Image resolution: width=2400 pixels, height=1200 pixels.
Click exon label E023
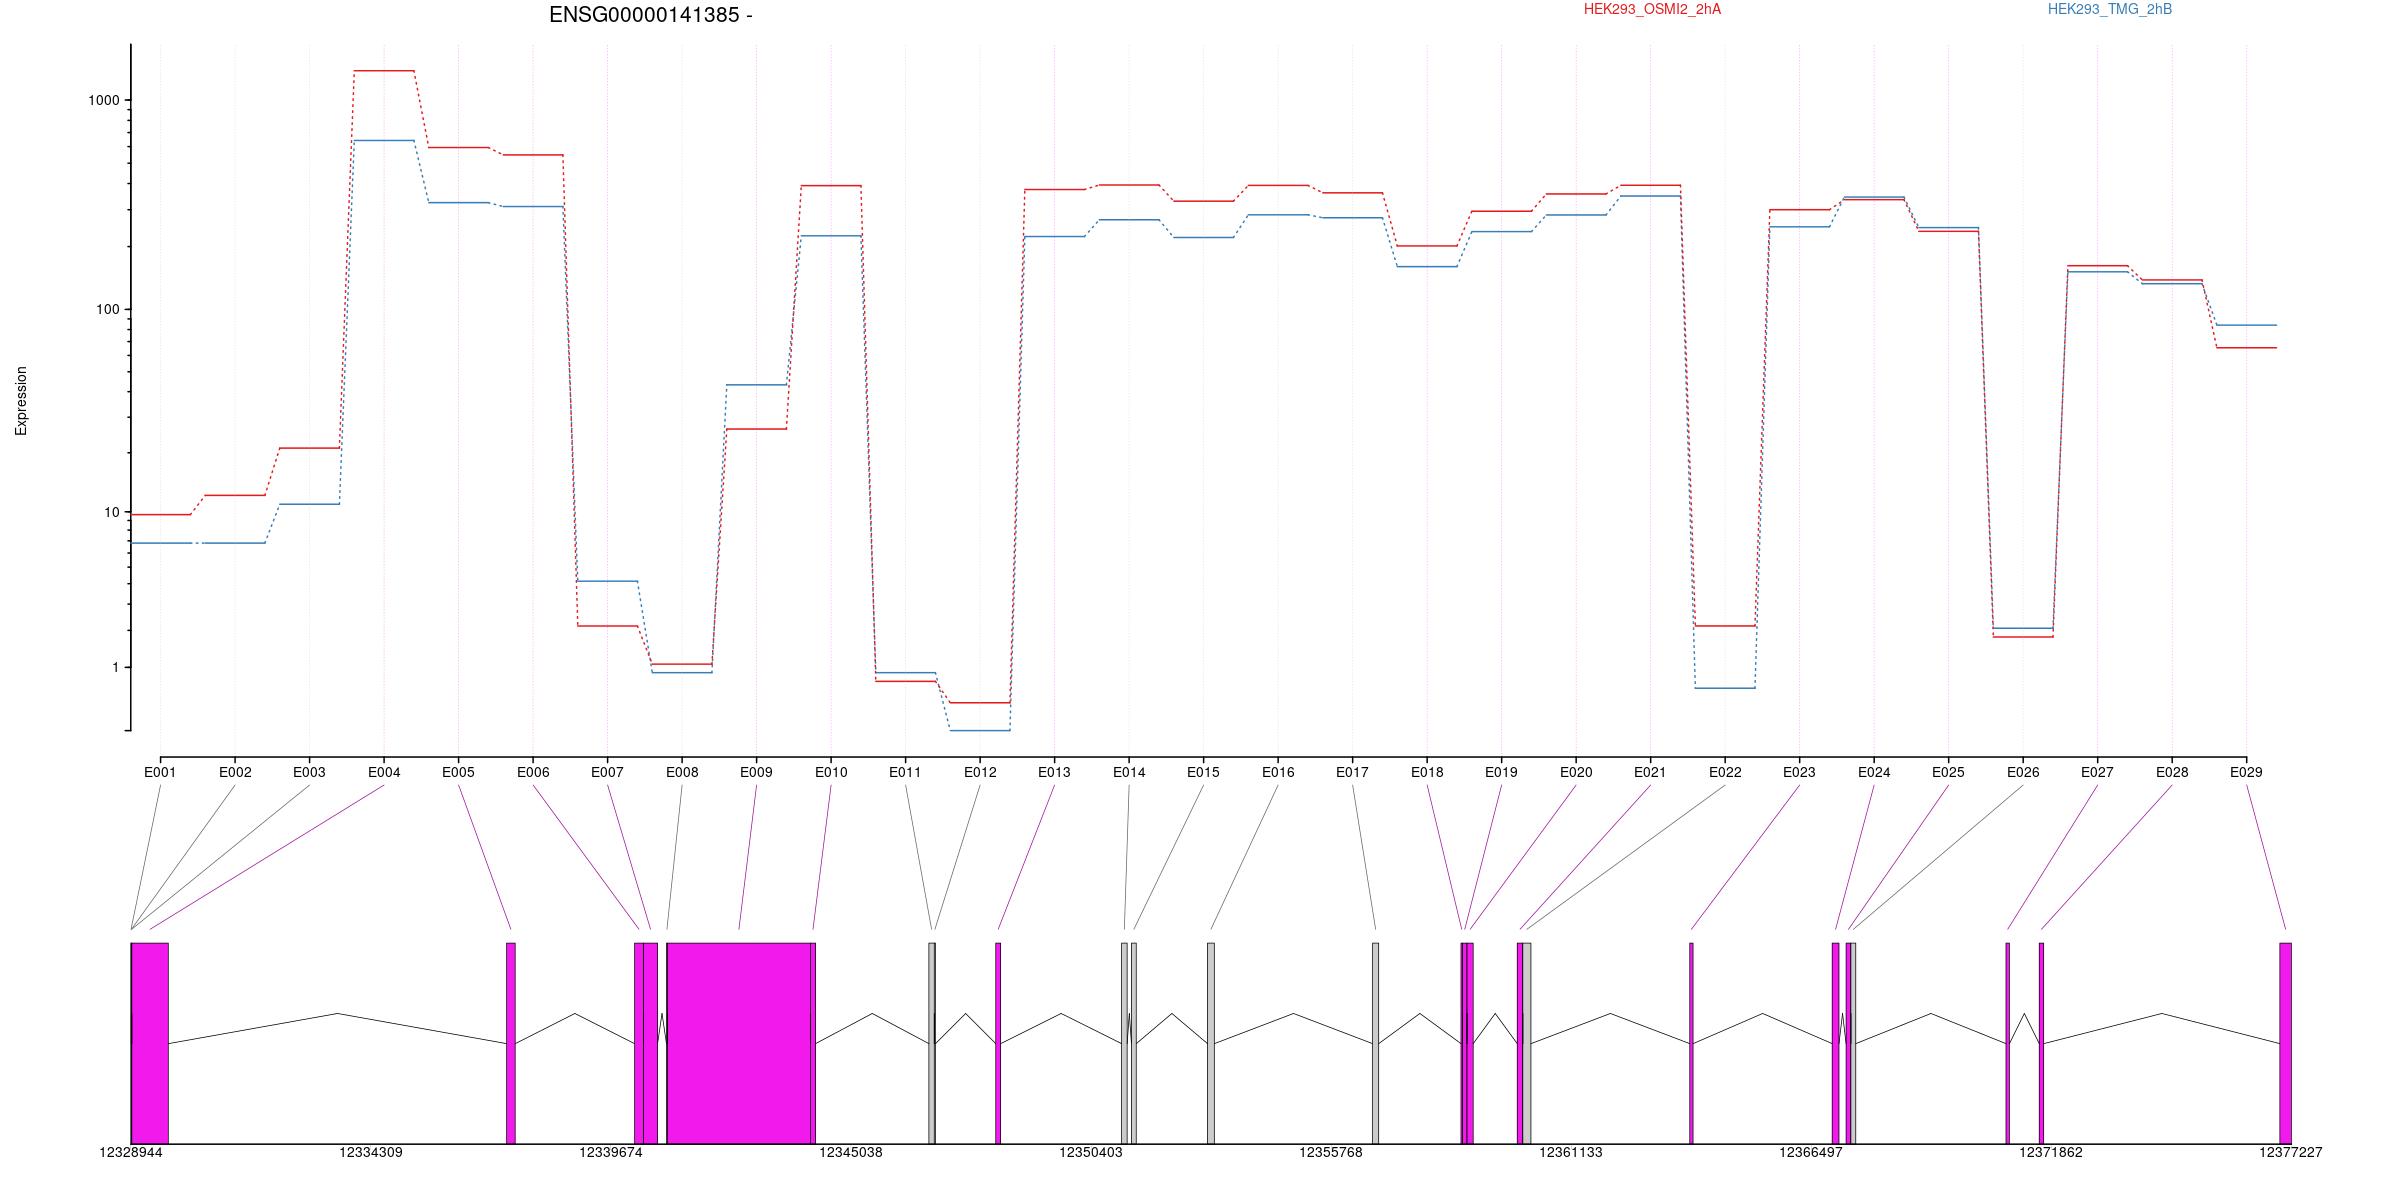[x=1799, y=772]
